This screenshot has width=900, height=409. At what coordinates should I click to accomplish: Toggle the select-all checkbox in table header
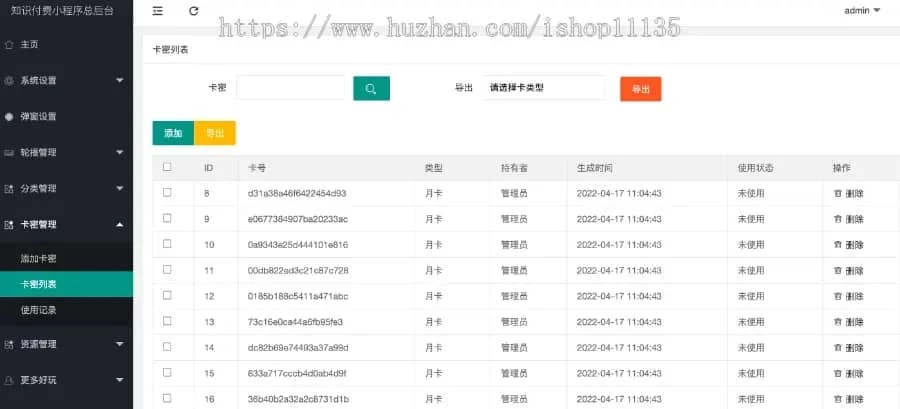point(167,167)
